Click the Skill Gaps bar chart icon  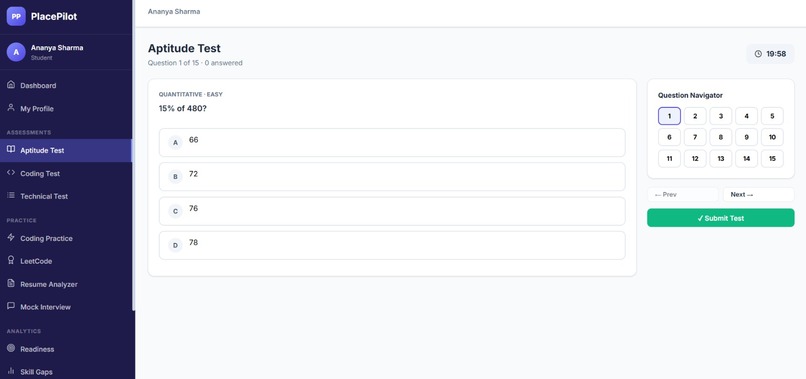(x=11, y=371)
